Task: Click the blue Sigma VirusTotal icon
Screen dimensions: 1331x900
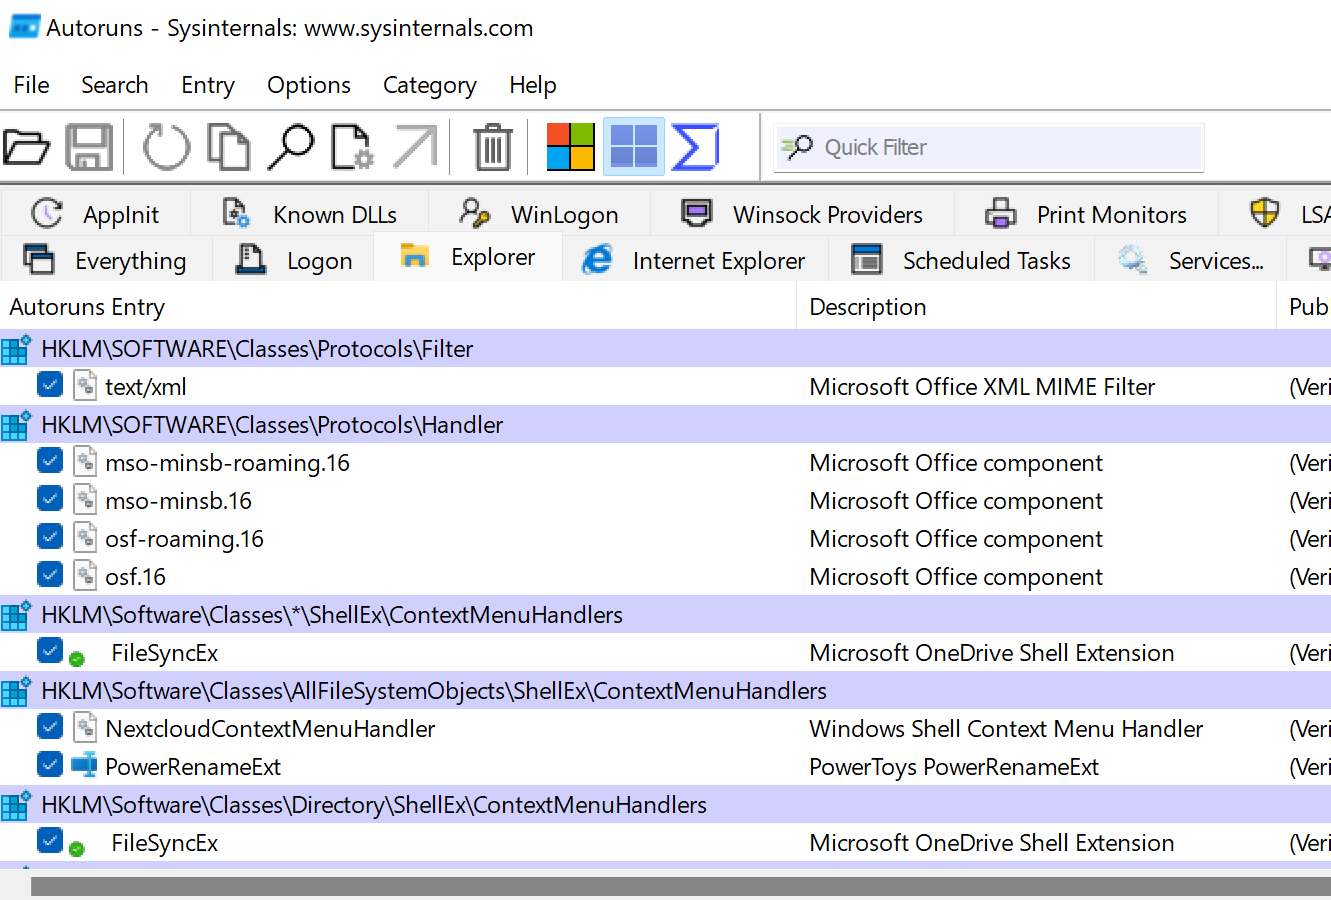Action: [696, 147]
